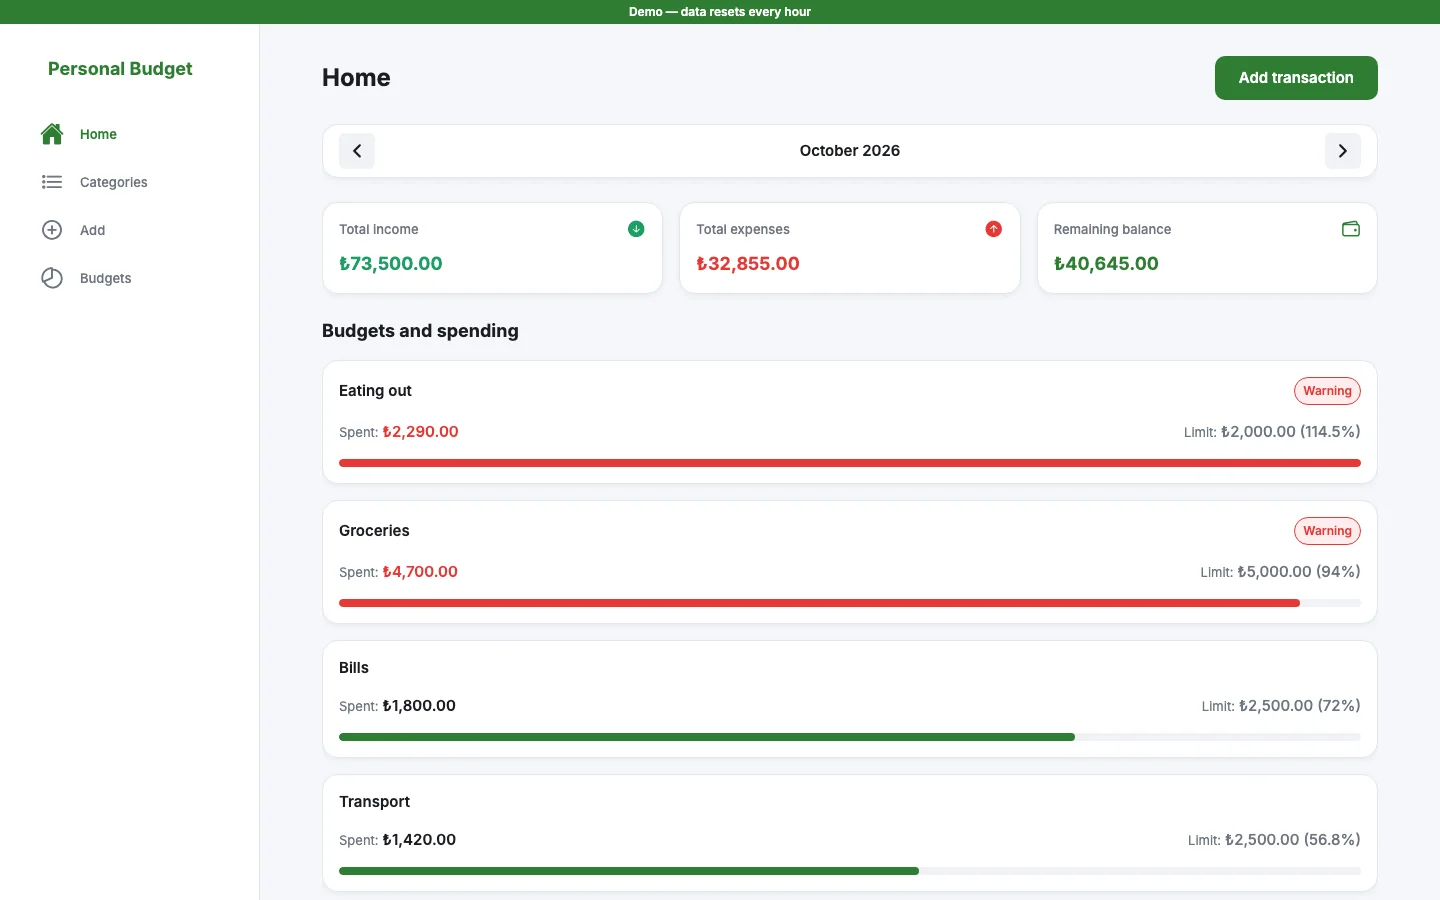This screenshot has height=900, width=1440.
Task: Click the Groceries spent amount ₺4,700.00
Action: pyautogui.click(x=420, y=572)
